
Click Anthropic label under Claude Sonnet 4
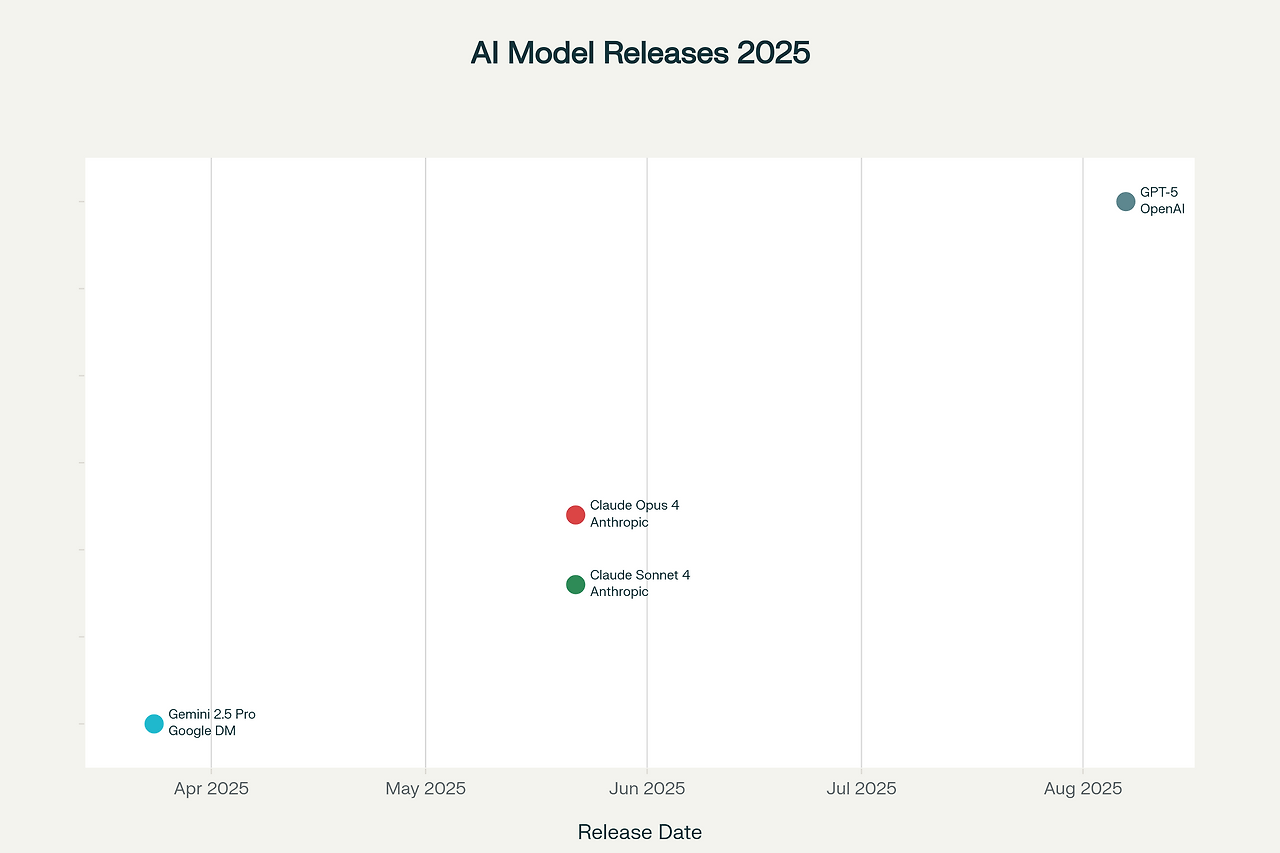click(x=619, y=591)
